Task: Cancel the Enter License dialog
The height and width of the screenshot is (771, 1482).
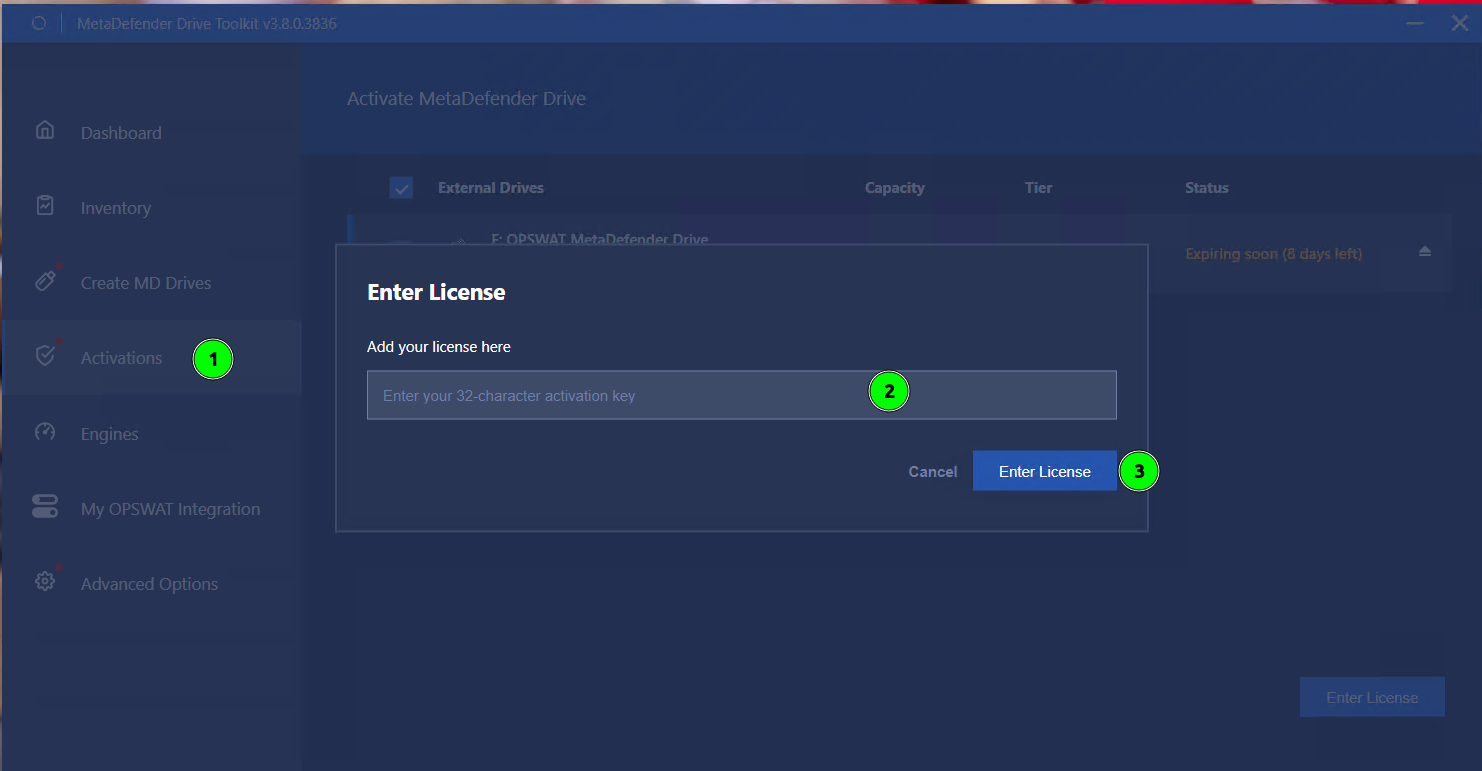Action: (932, 471)
